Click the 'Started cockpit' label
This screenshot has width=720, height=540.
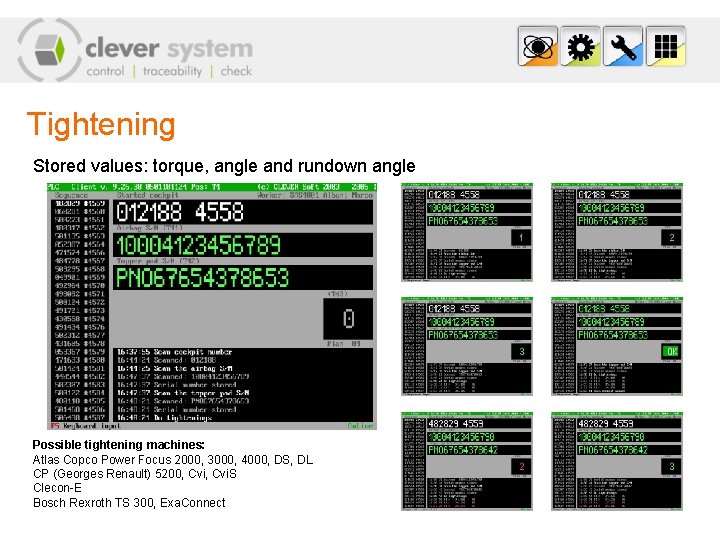click(x=147, y=195)
